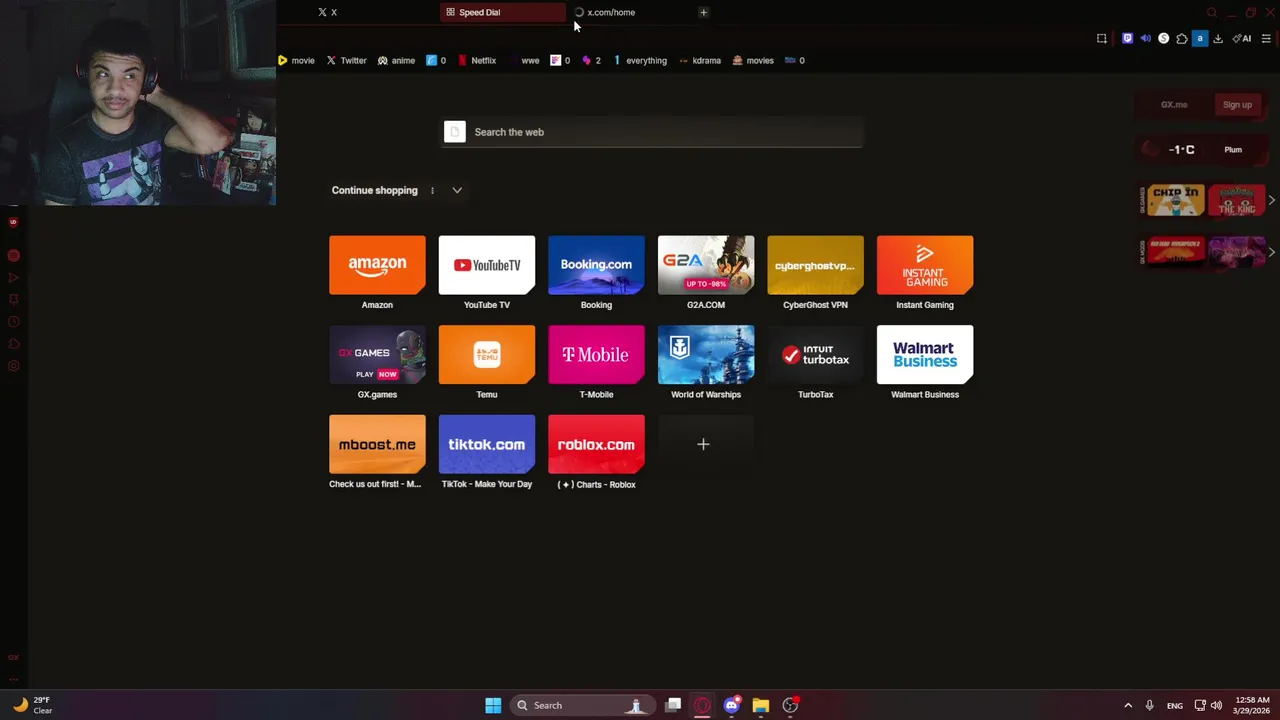Switch to the x.com/home tab

coord(630,12)
